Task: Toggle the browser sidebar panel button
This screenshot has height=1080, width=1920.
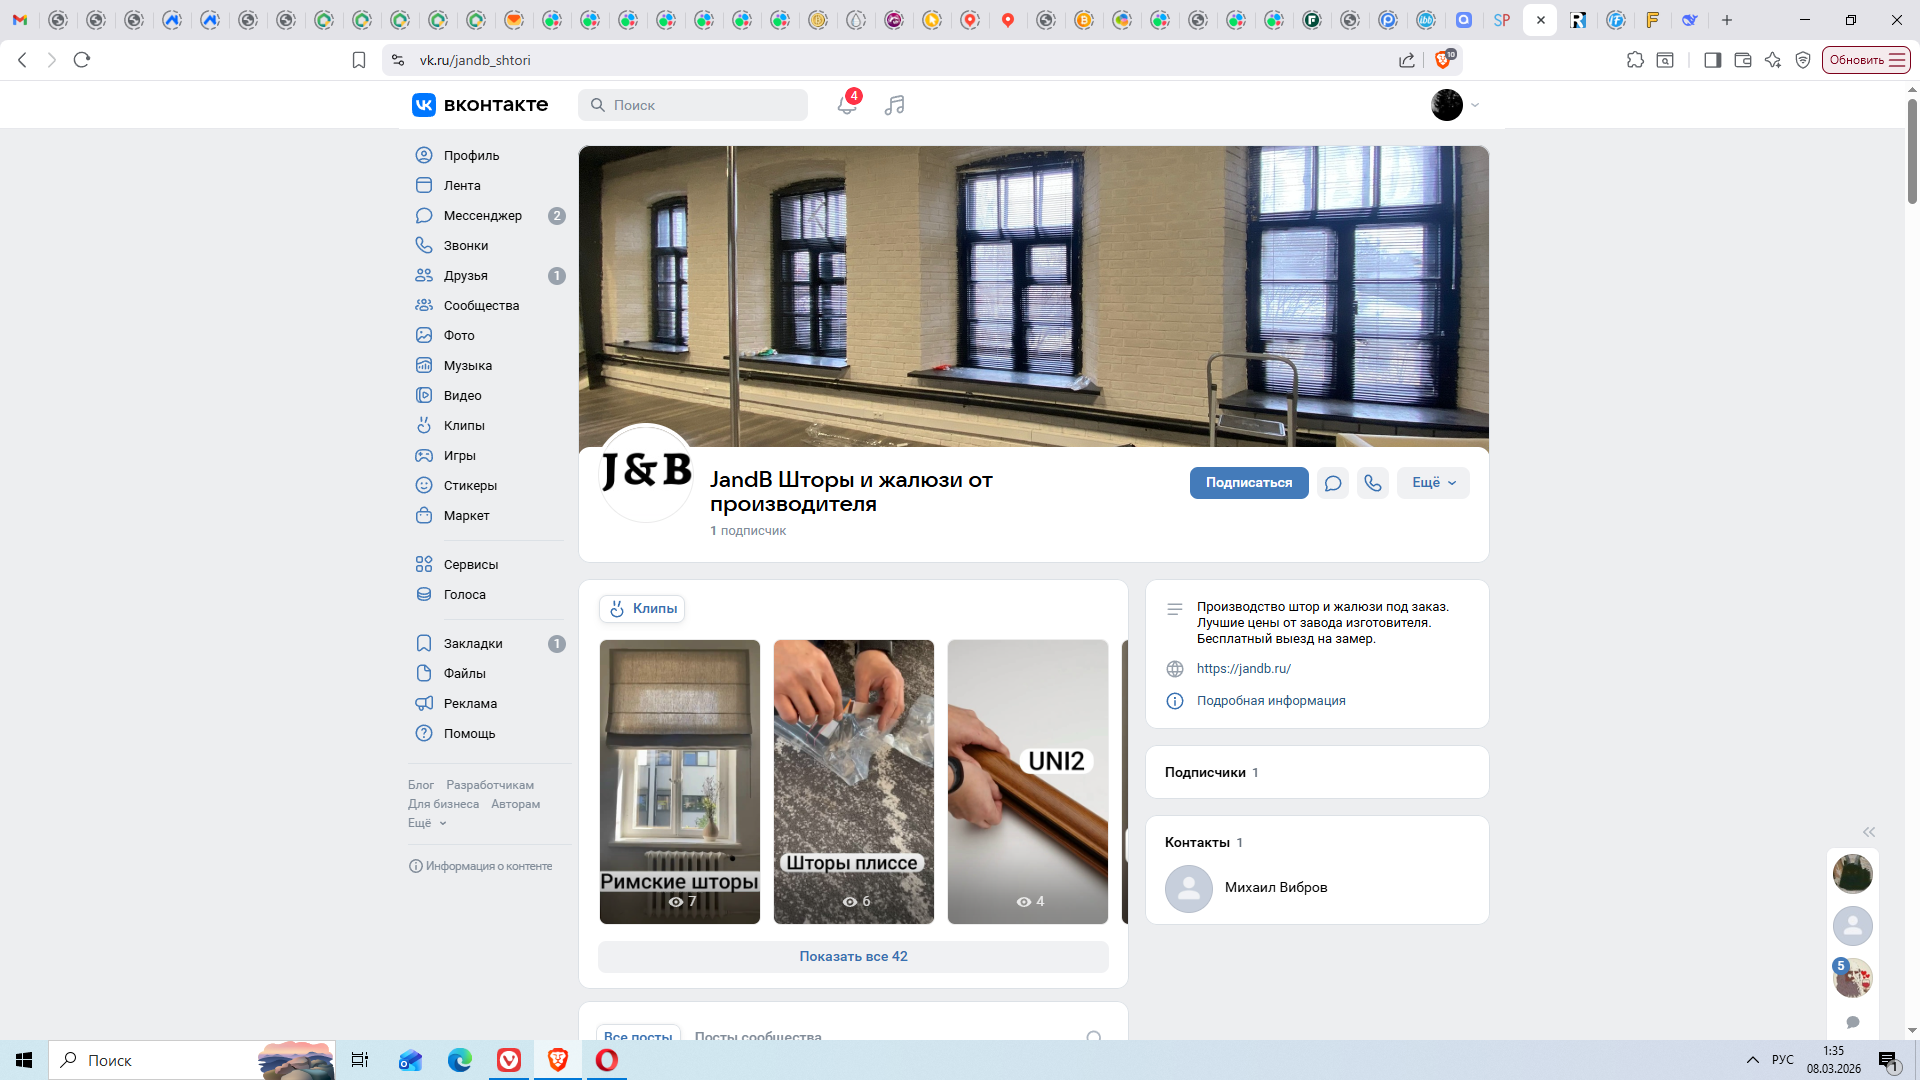Action: (1712, 60)
